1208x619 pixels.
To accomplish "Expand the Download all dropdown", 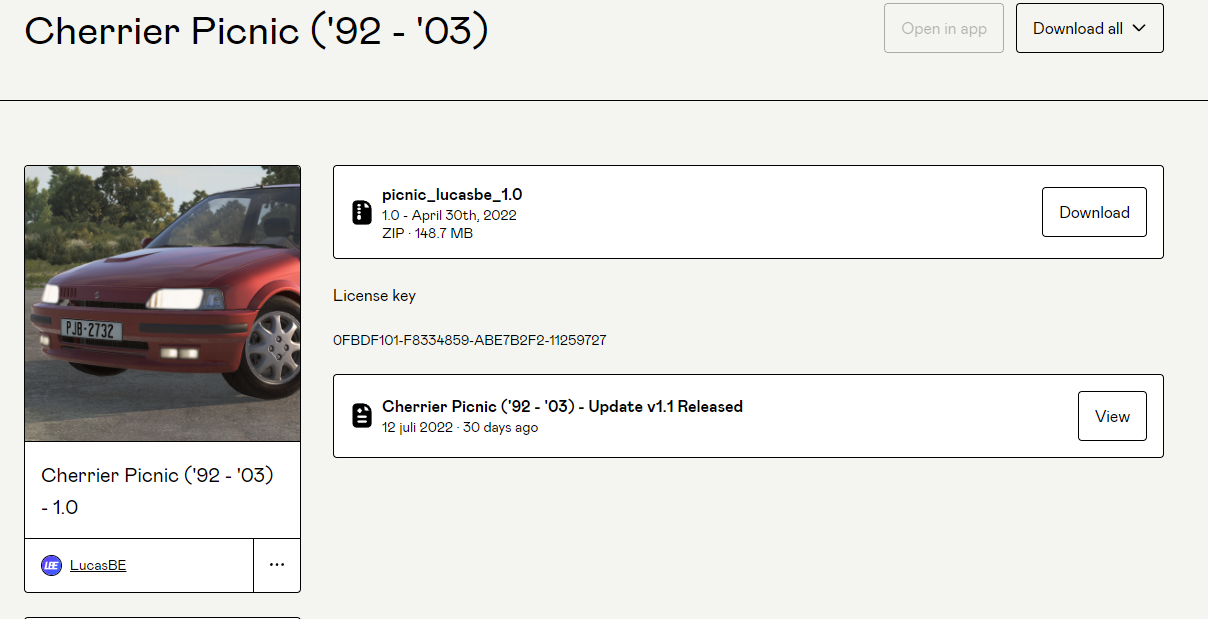I will tap(1089, 28).
